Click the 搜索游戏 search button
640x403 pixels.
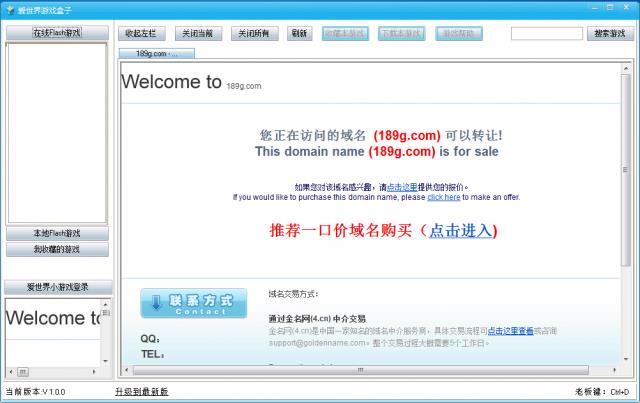coord(610,33)
